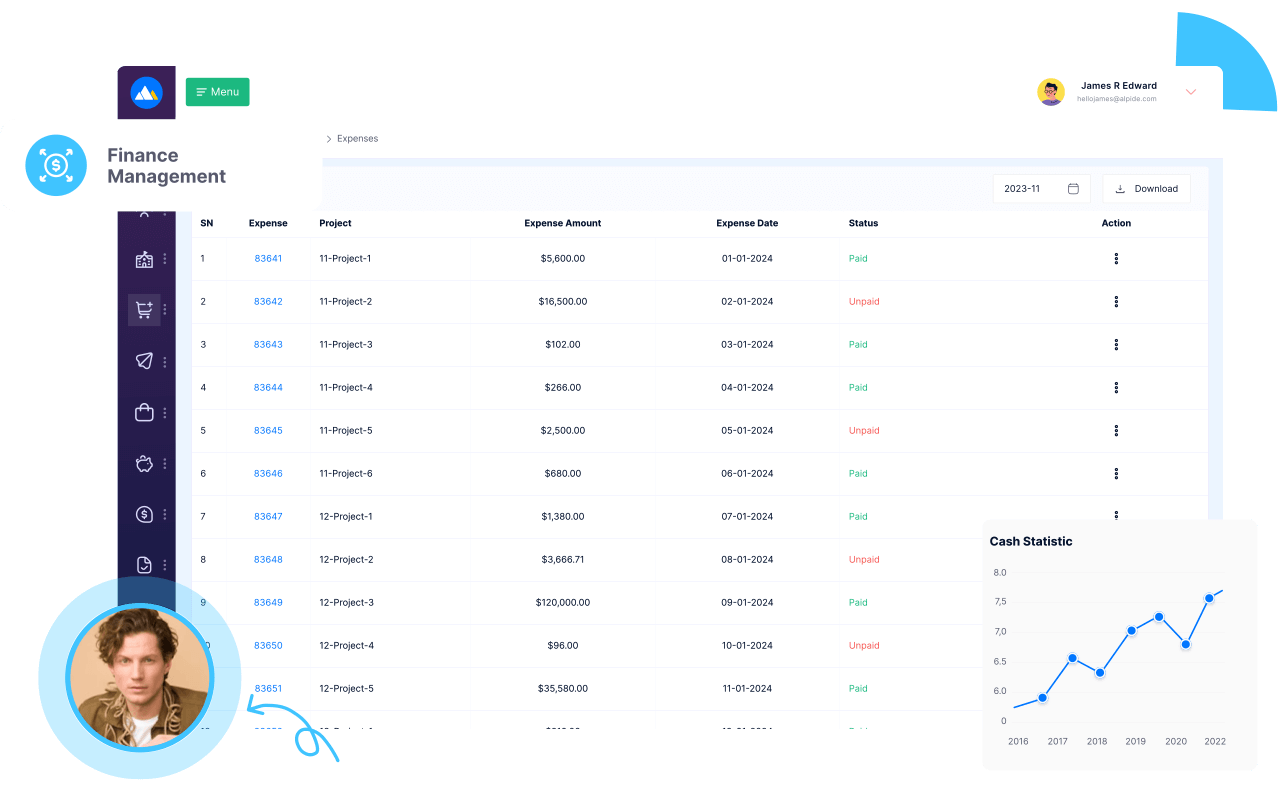Screen dimensions: 1281x788
Task: Open action menu for expense 83645
Action: (1116, 430)
